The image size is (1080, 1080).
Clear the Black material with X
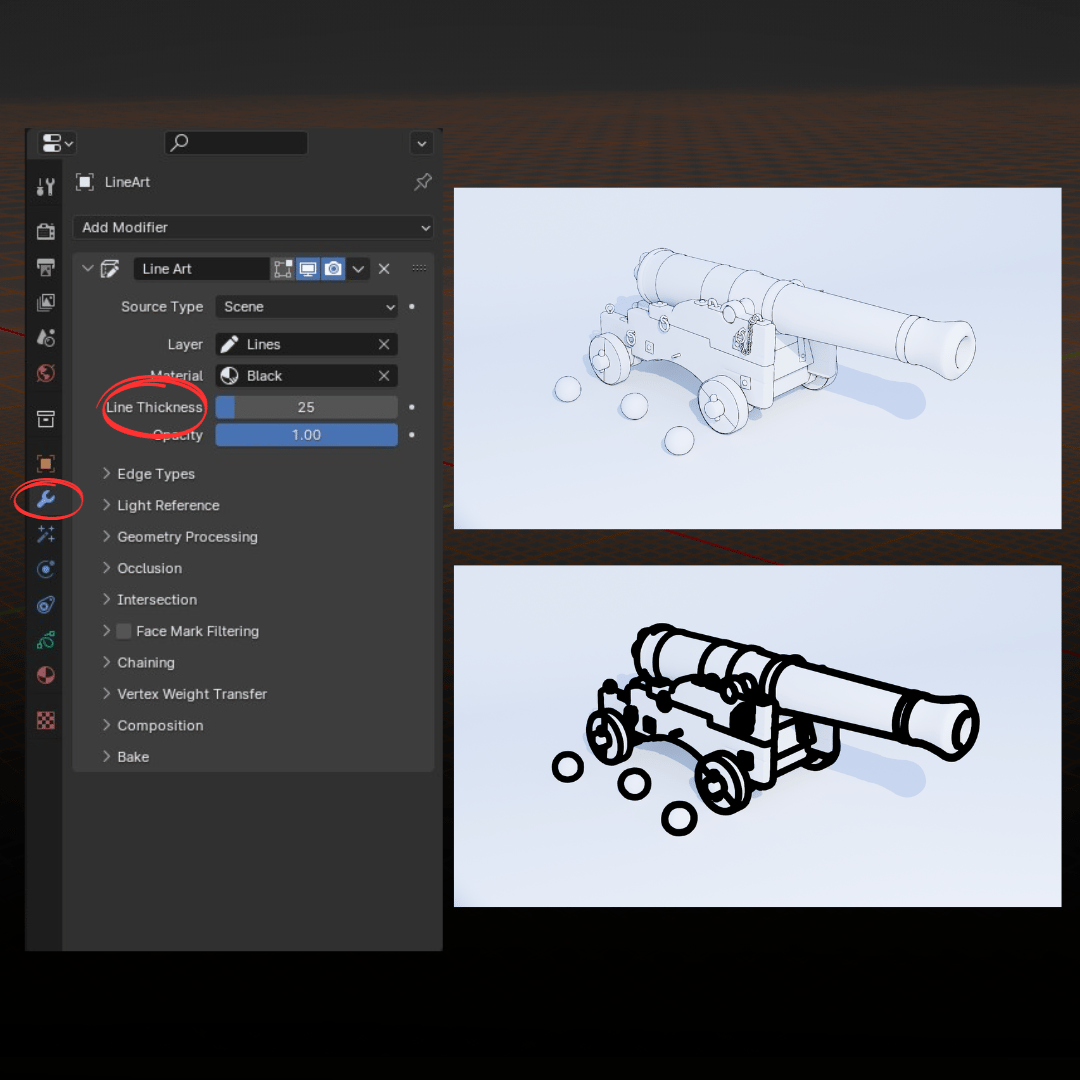[x=384, y=376]
